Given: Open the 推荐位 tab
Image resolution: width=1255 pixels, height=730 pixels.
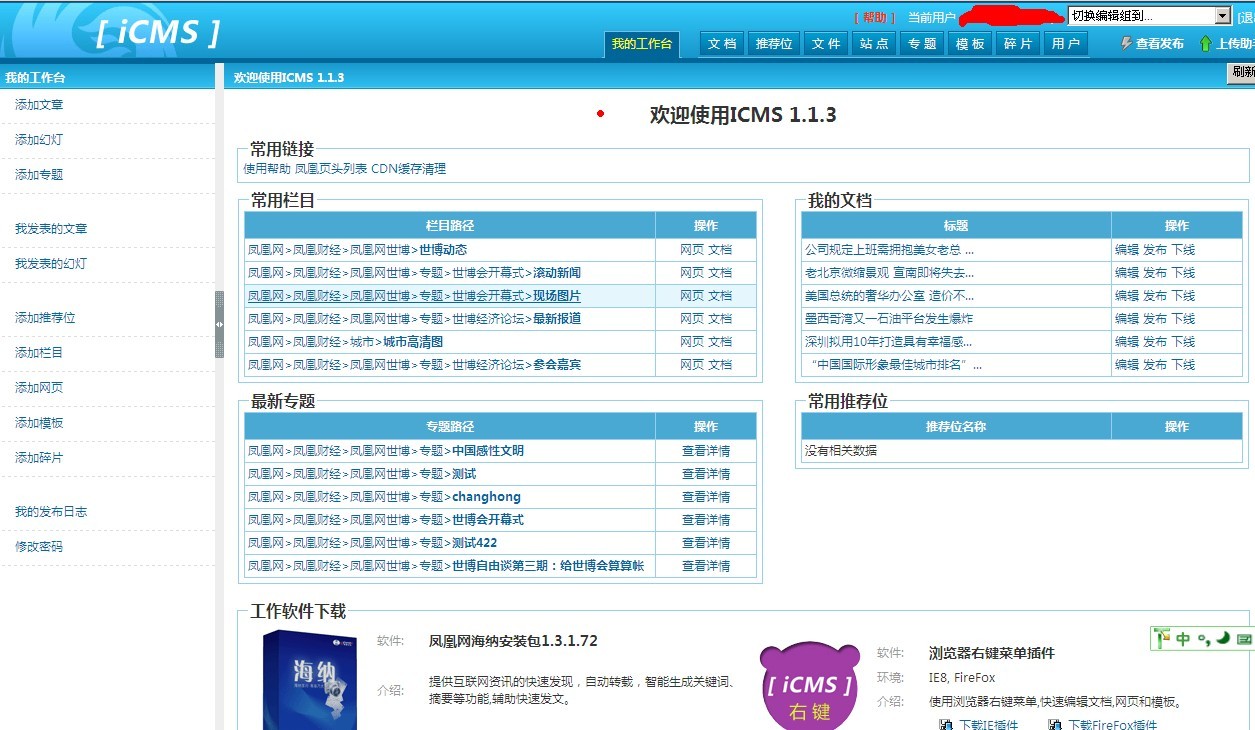Looking at the screenshot, I should pyautogui.click(x=774, y=44).
